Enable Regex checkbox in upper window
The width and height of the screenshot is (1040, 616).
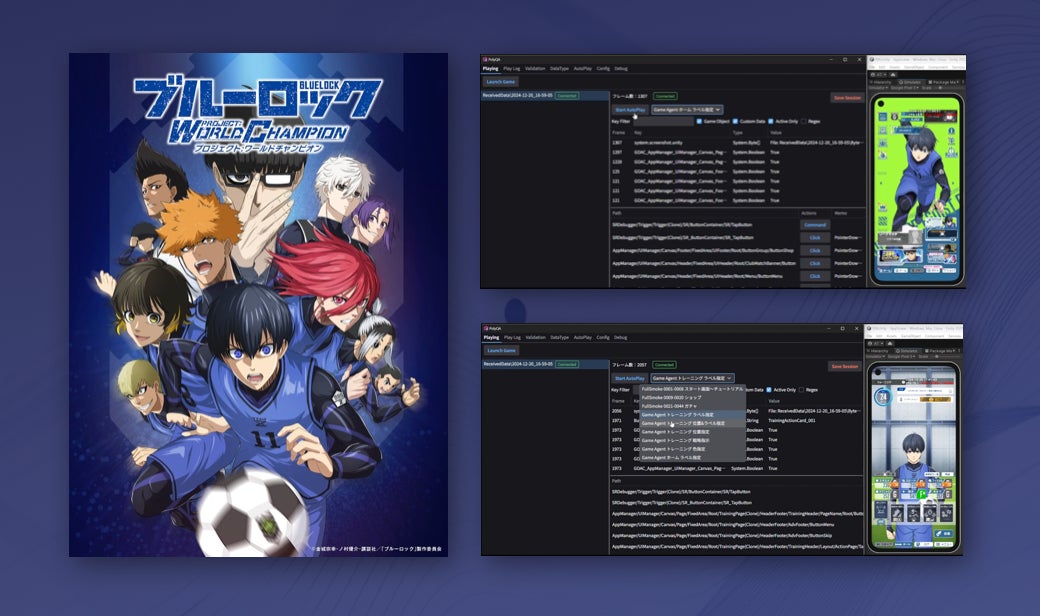coord(804,121)
